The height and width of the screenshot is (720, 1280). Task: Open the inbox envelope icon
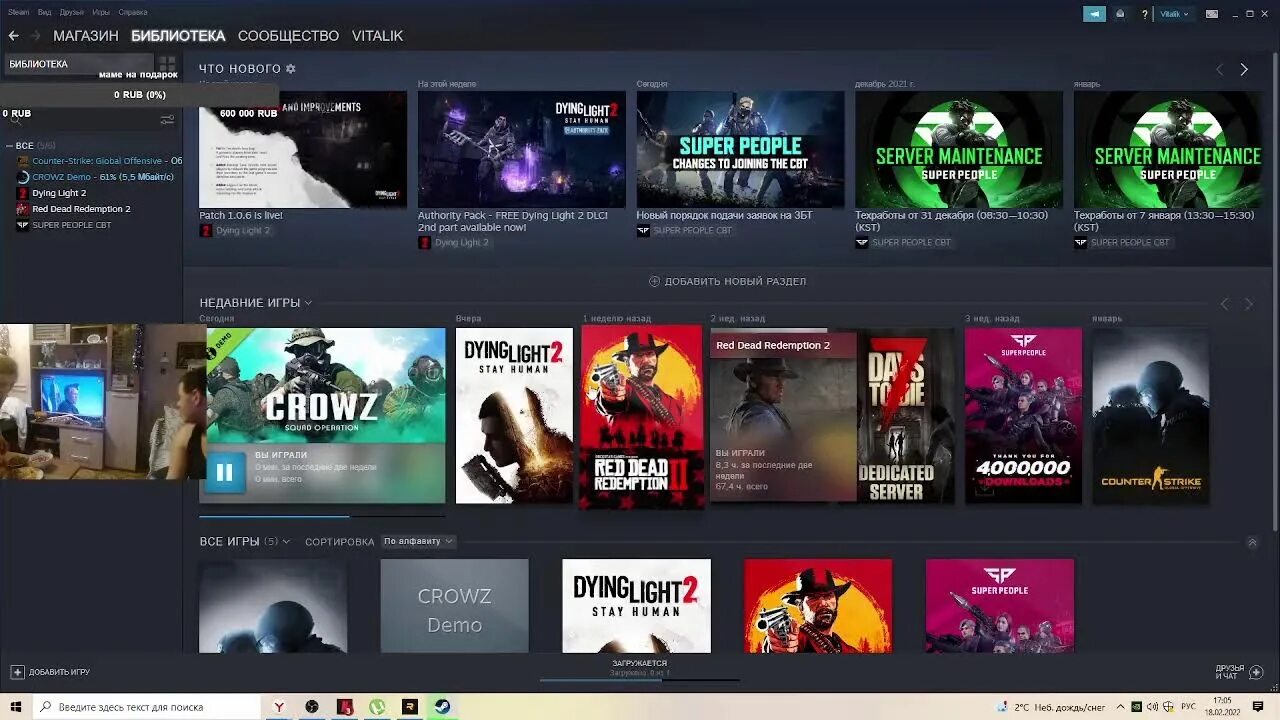1120,14
